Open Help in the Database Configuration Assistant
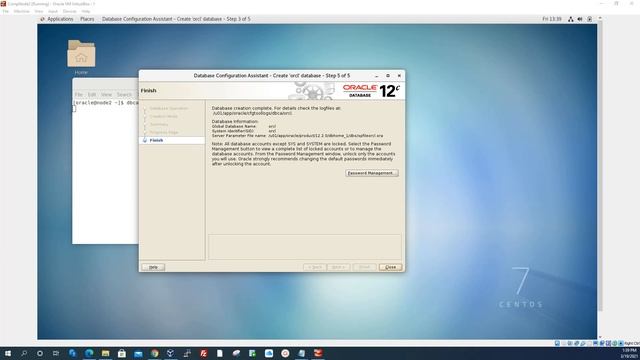Screen dimensions: 640x360 (x=153, y=267)
